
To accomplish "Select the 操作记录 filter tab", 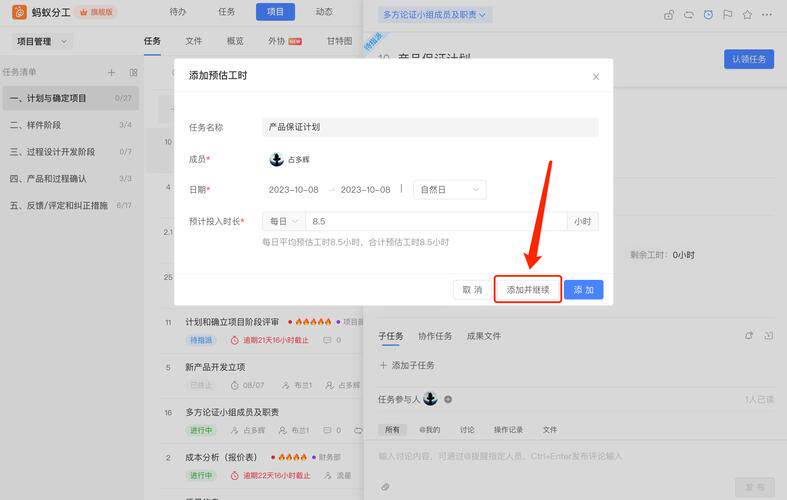I will pos(508,430).
